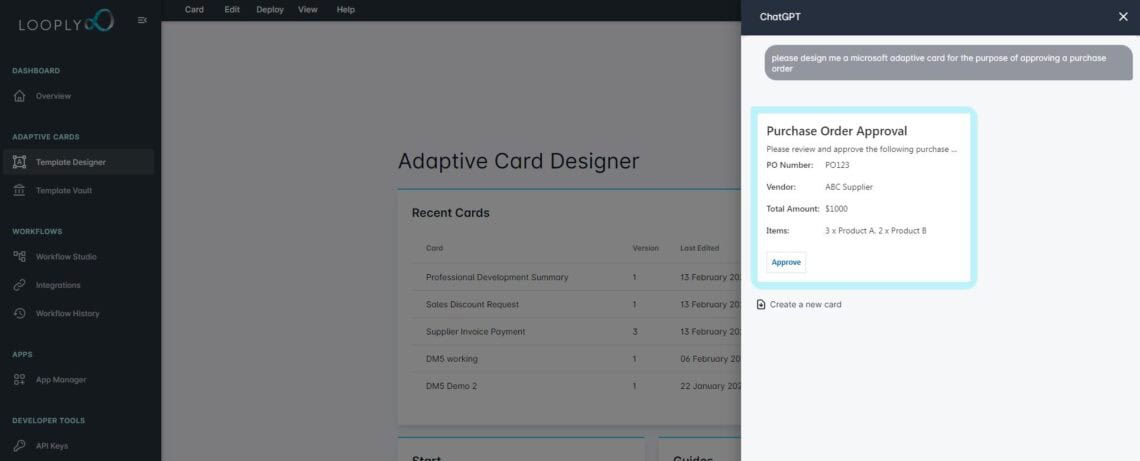
Task: Open the Deploy menu
Action: tap(270, 9)
